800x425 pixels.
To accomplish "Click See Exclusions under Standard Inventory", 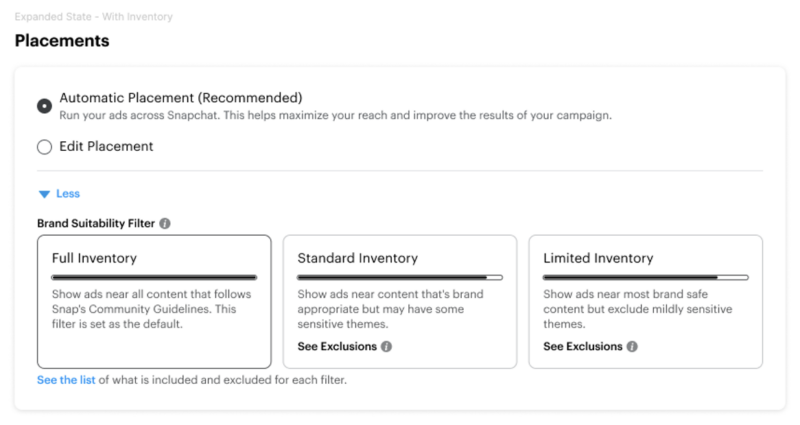I will pyautogui.click(x=337, y=346).
